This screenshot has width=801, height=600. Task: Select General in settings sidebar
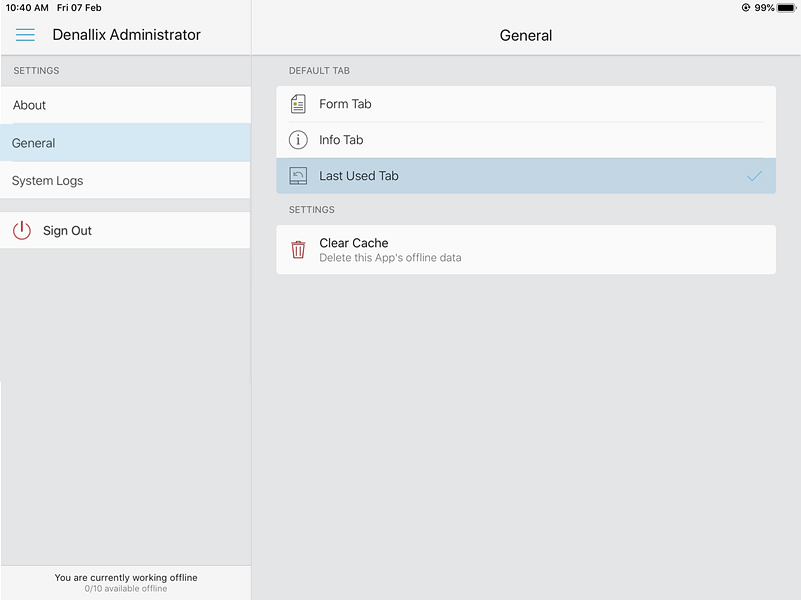(126, 143)
